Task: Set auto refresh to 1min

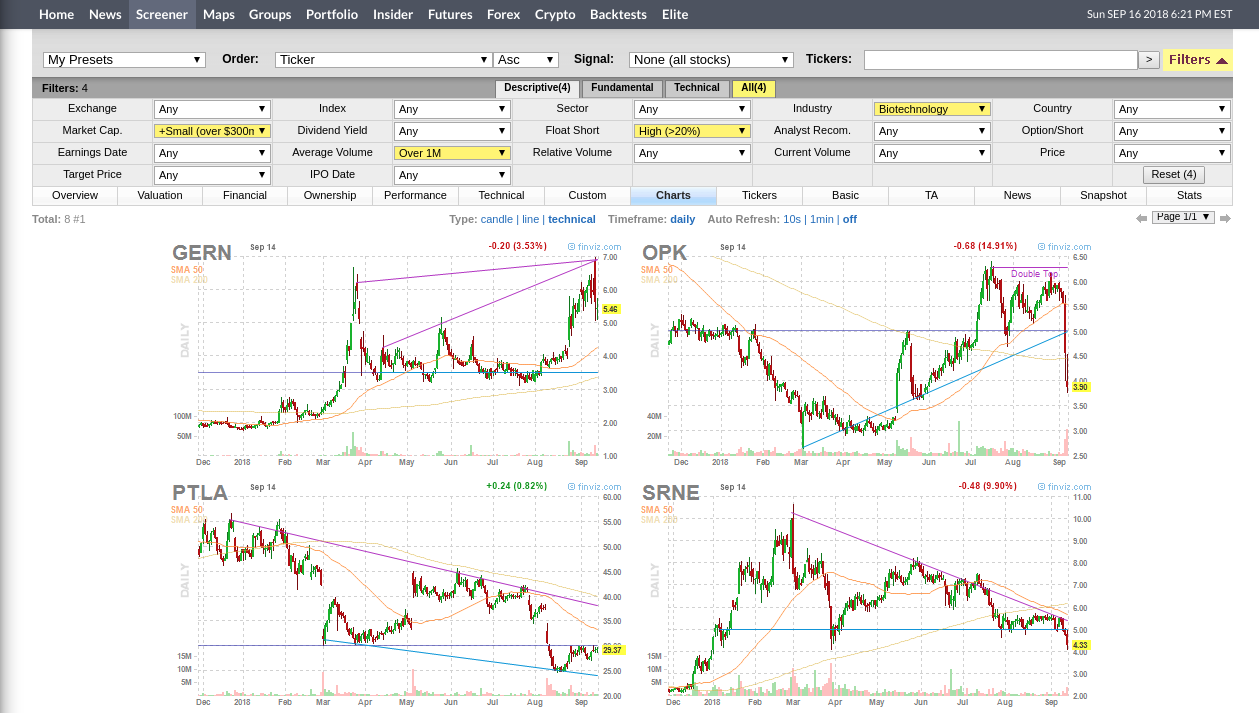Action: 822,219
